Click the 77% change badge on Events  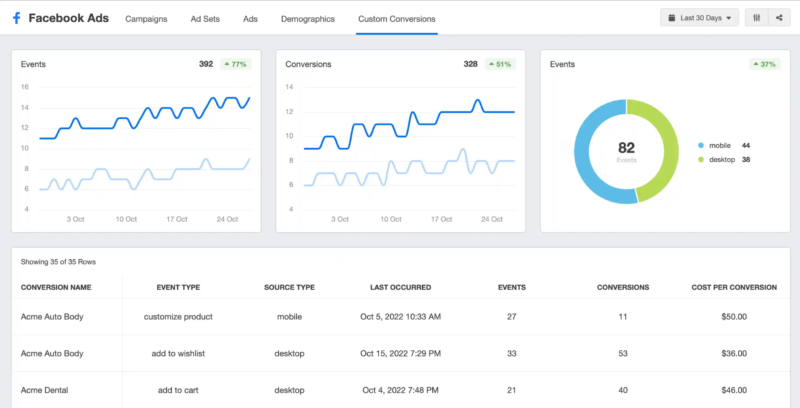235,64
